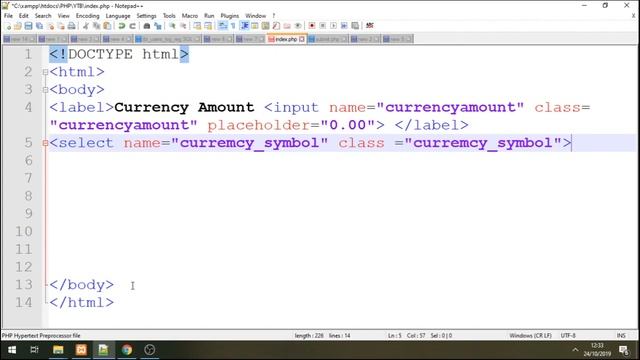The height and width of the screenshot is (360, 640).
Task: Collapse the select fold marker on line 5
Action: (45, 143)
